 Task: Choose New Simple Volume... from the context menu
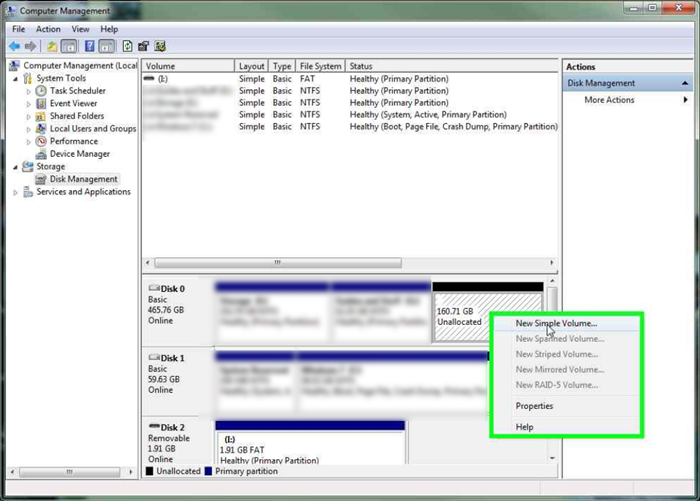coord(566,323)
